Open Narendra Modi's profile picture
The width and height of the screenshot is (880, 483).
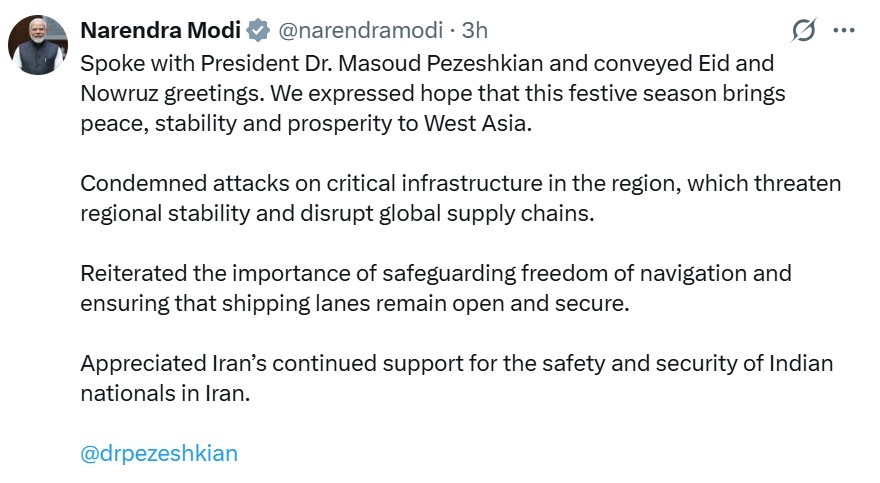click(37, 45)
